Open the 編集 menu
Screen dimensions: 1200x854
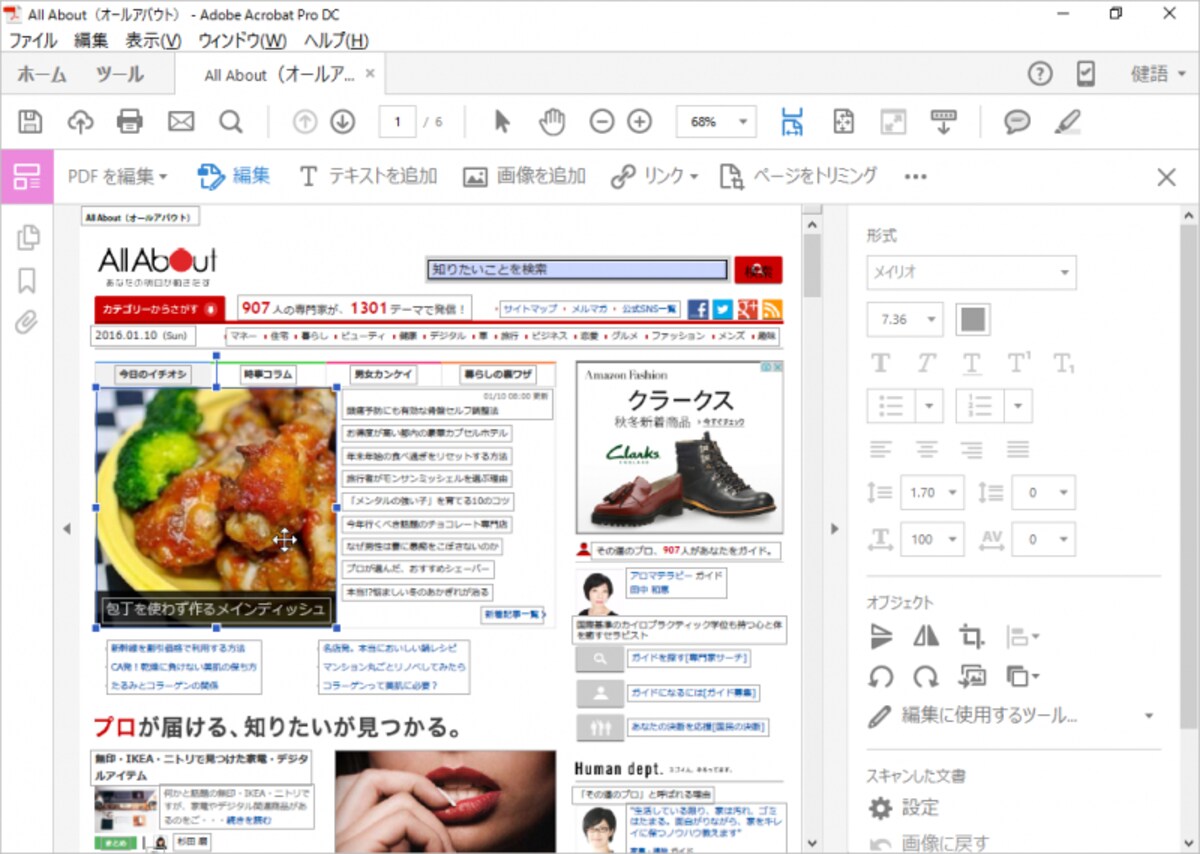click(91, 41)
